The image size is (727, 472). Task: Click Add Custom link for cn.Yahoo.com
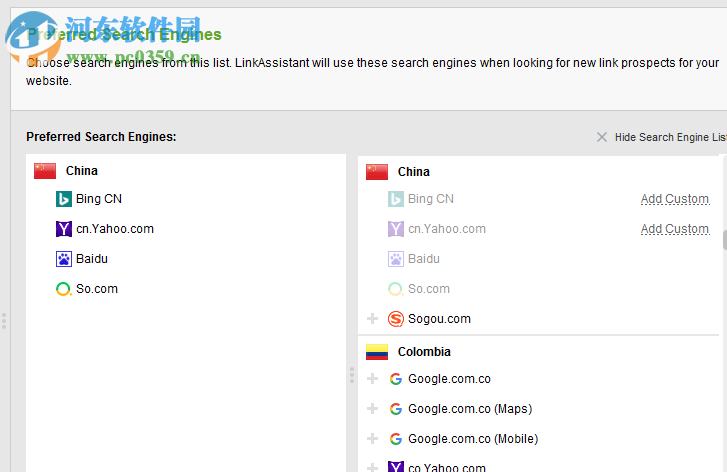click(675, 229)
